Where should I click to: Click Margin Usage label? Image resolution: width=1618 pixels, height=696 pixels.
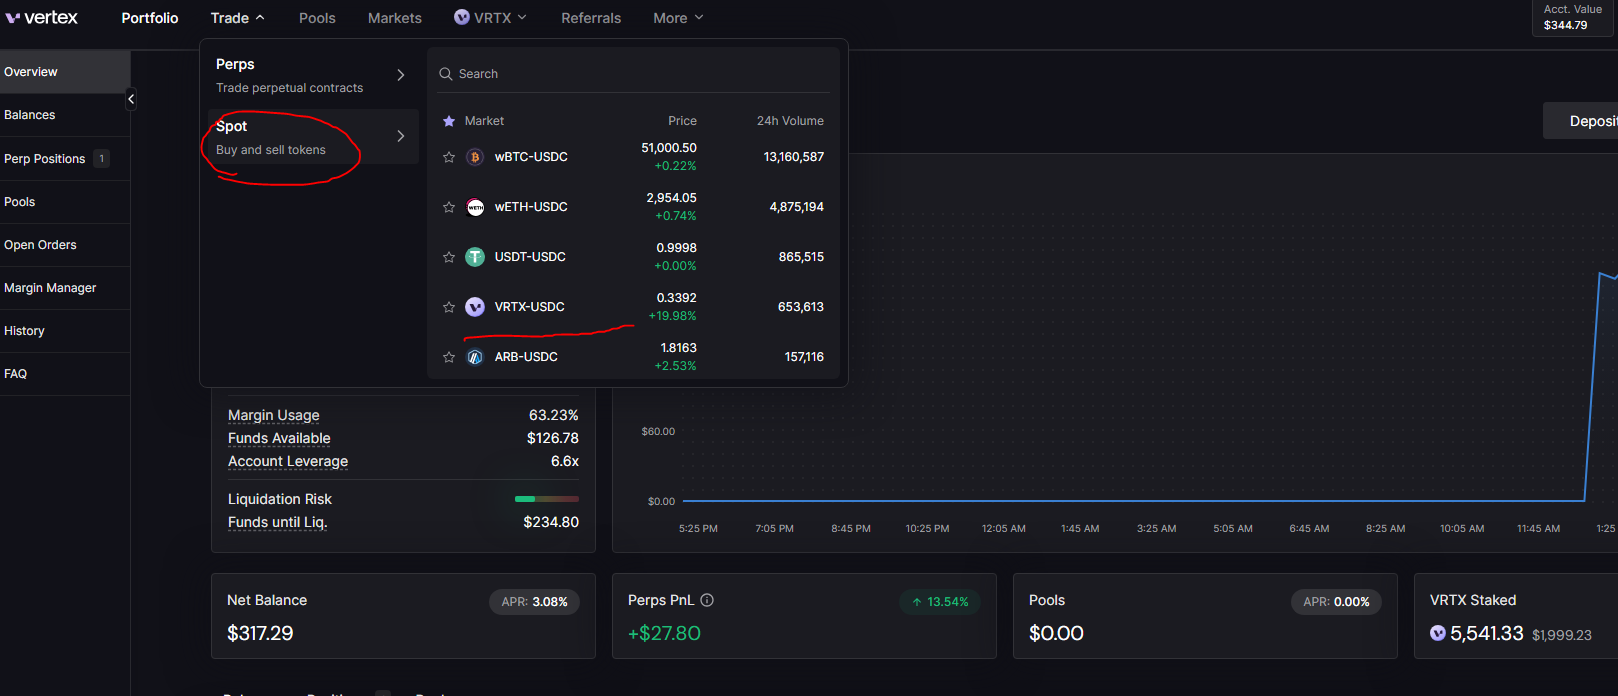[274, 415]
